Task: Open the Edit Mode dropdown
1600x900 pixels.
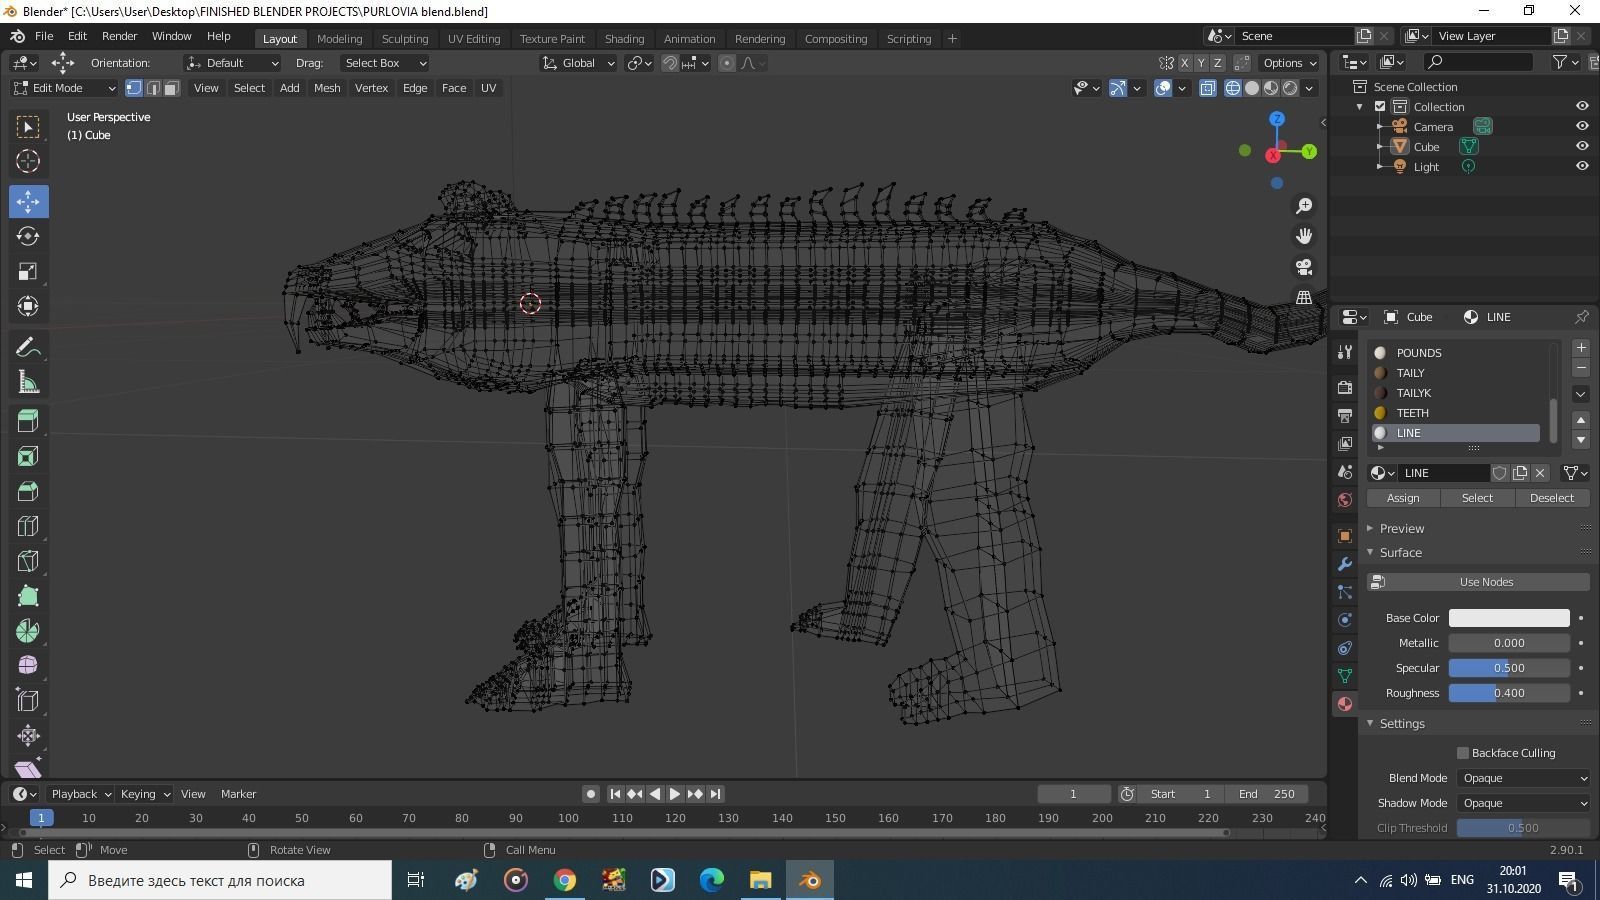Action: 64,88
